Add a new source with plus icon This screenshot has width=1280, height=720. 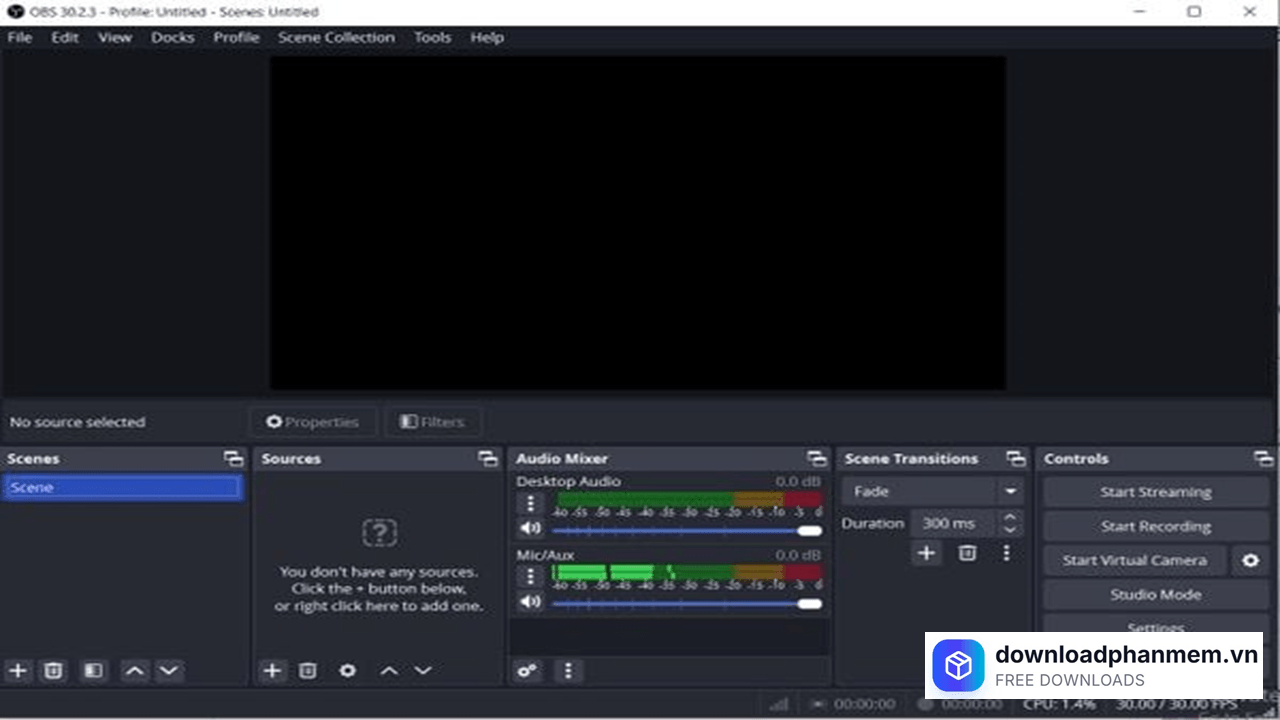272,670
